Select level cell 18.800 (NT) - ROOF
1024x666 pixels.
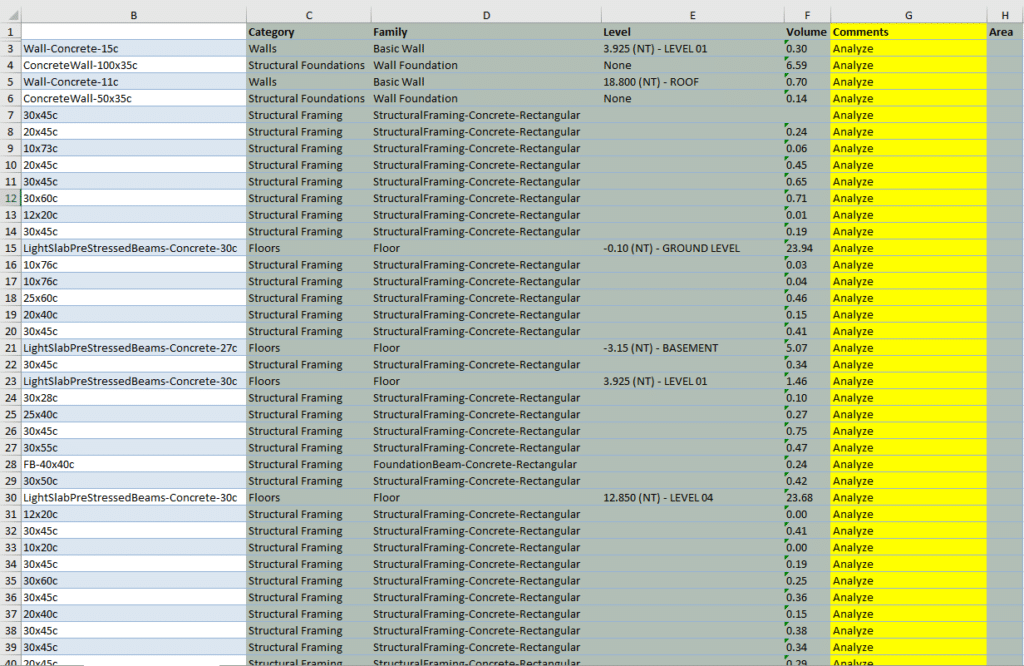692,82
